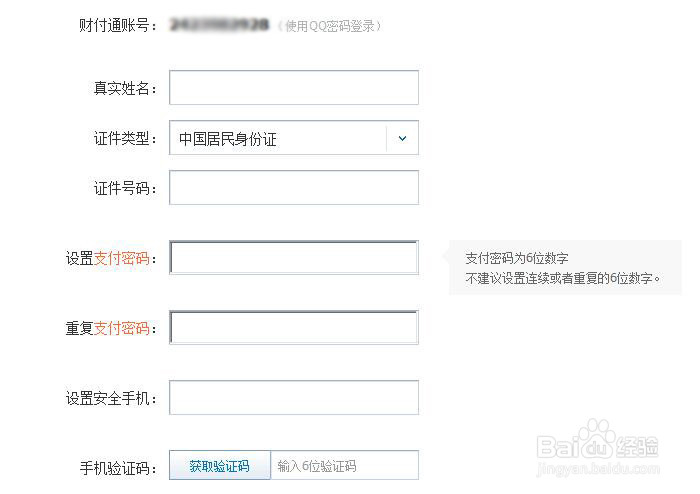The height and width of the screenshot is (494, 700).
Task: Click the 使用QQ密码登录 hint text
Action: pos(331,26)
